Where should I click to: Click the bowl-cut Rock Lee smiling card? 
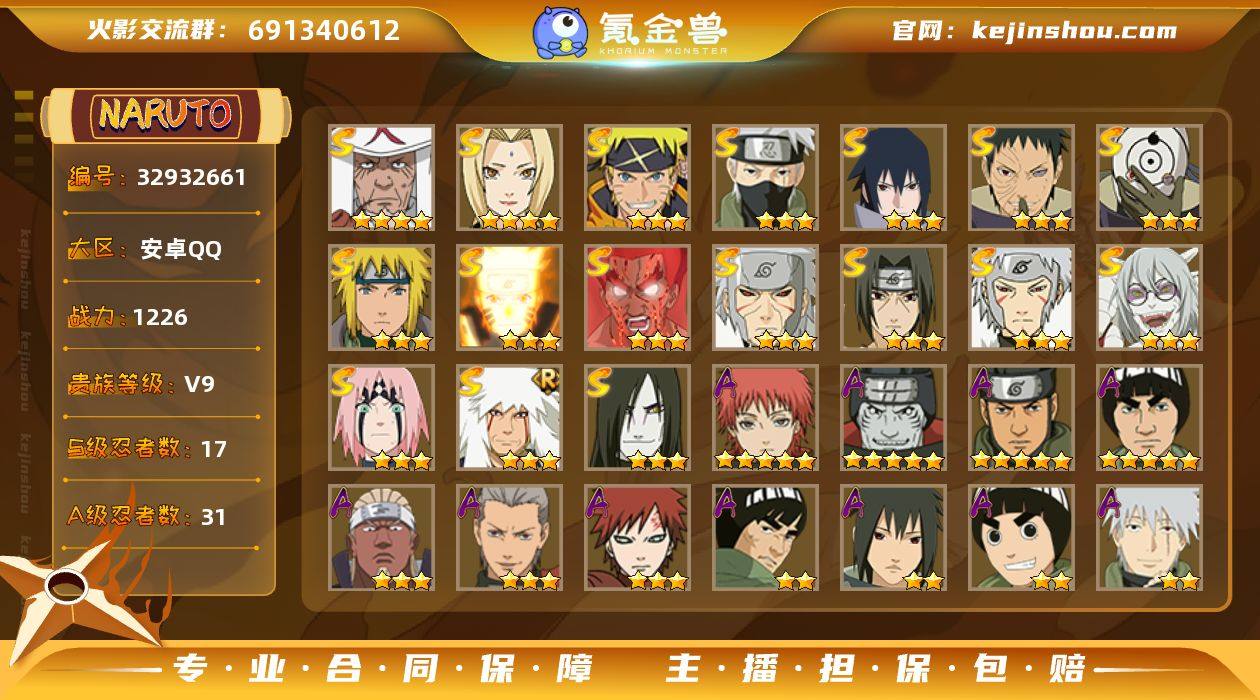click(1021, 538)
